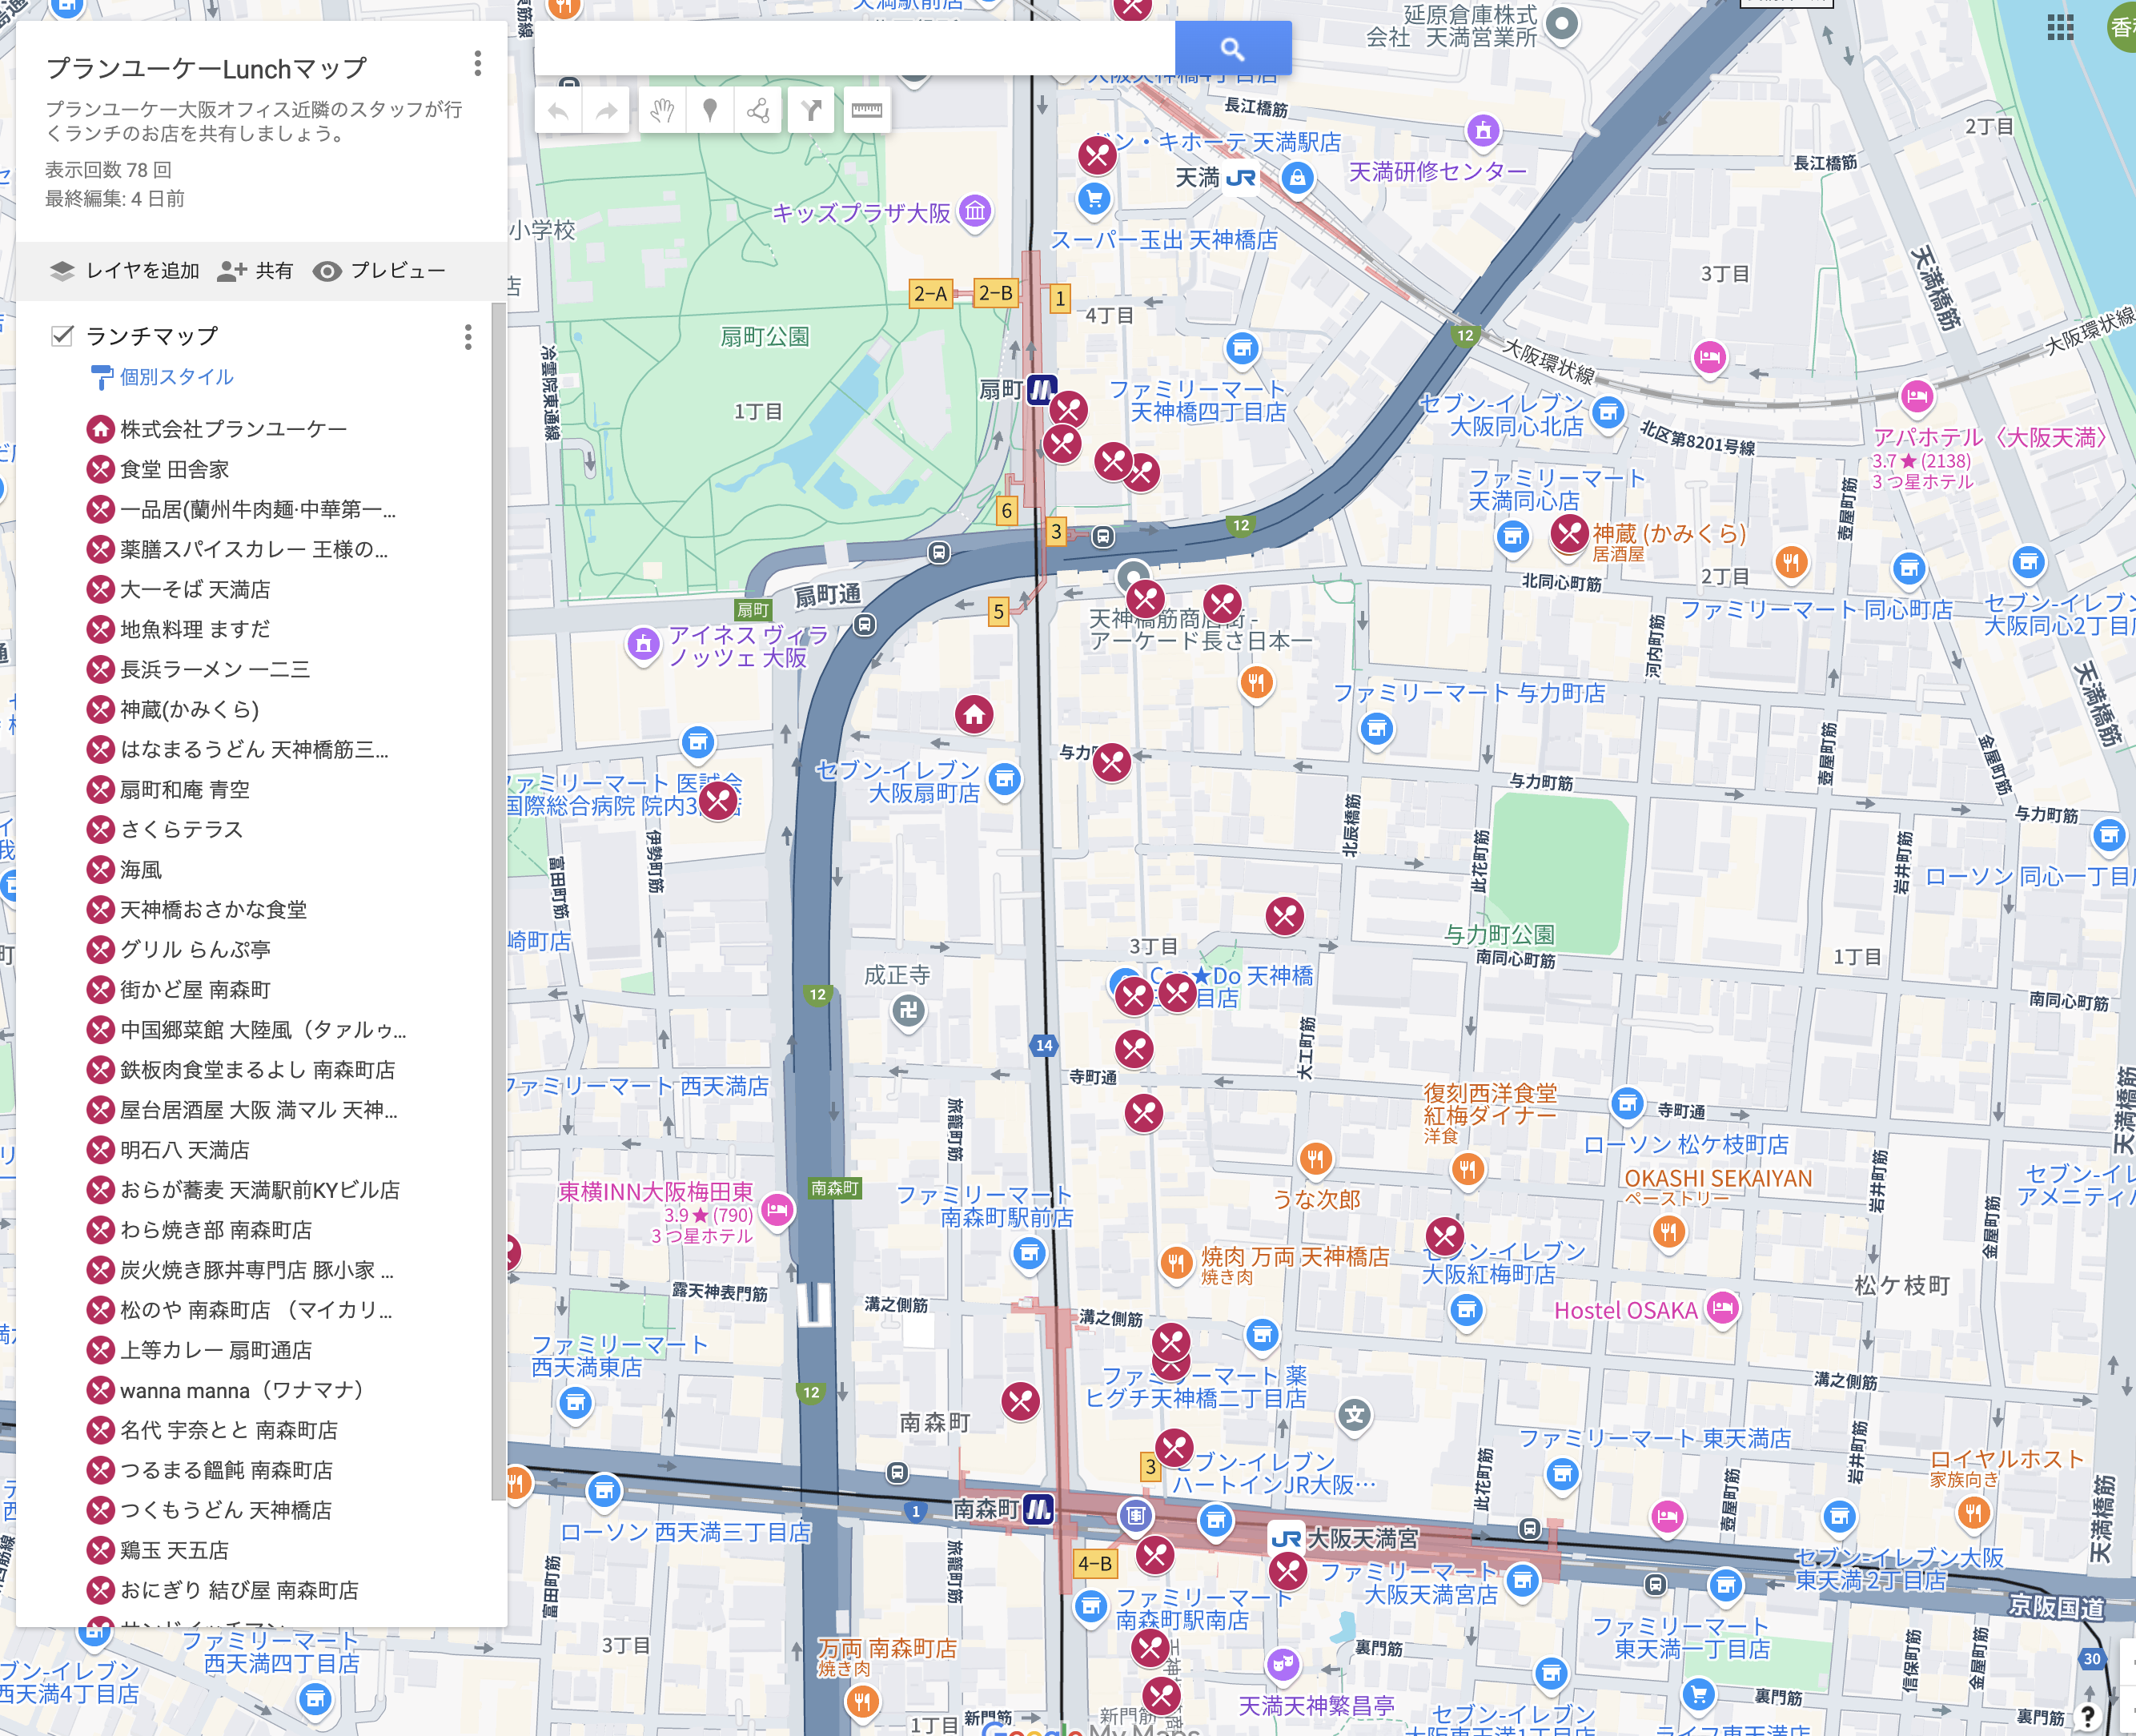
Task: Toggle the ランチマップ layer checkbox
Action: click(62, 335)
